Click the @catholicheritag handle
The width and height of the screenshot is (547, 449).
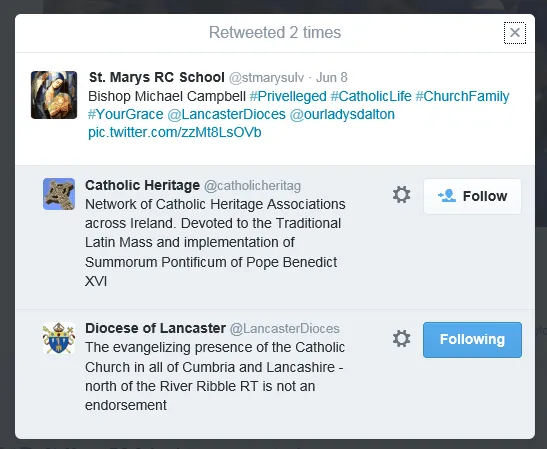(252, 186)
